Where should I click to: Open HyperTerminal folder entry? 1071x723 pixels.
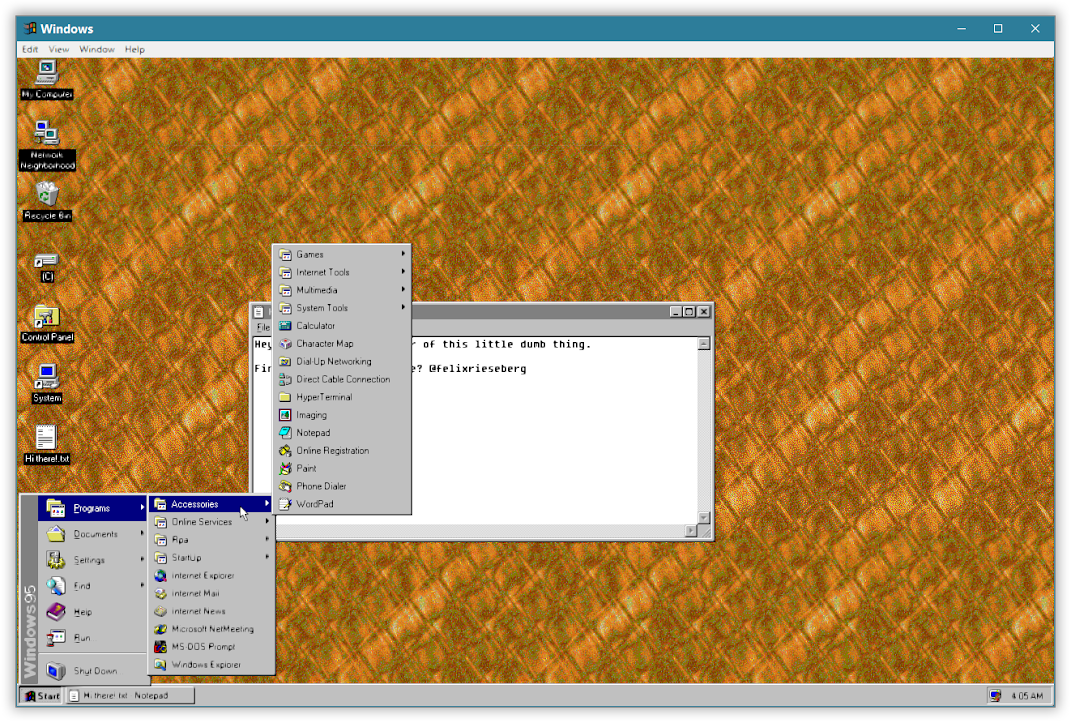pyautogui.click(x=342, y=397)
